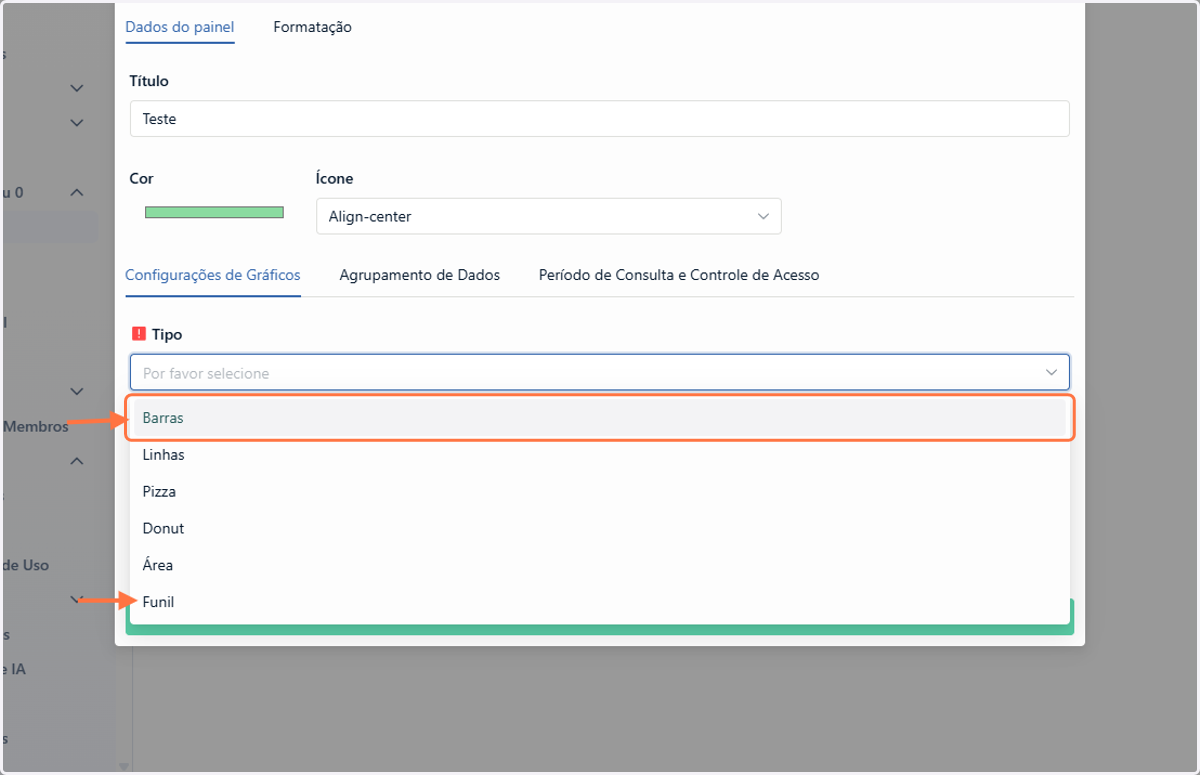The height and width of the screenshot is (775, 1200).
Task: Select Pizza in the Tipo dropdown list
Action: [599, 492]
